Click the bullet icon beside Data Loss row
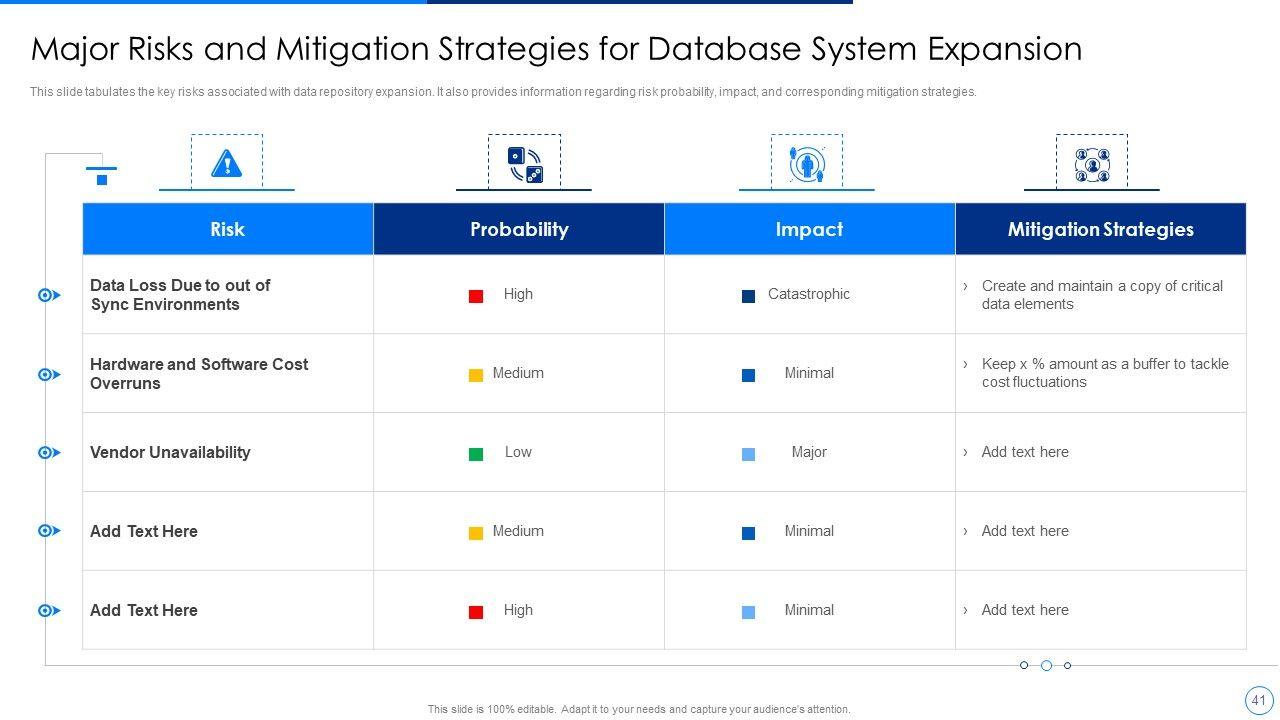Screen dimensions: 1280x720 (x=49, y=295)
